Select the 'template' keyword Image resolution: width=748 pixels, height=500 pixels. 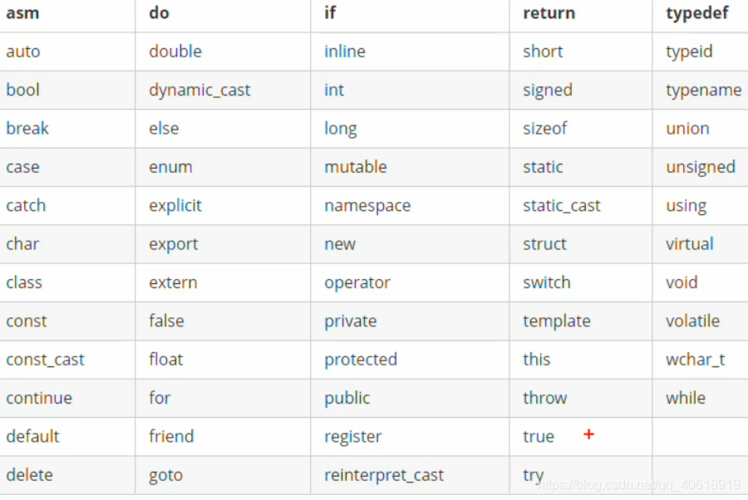tap(557, 321)
